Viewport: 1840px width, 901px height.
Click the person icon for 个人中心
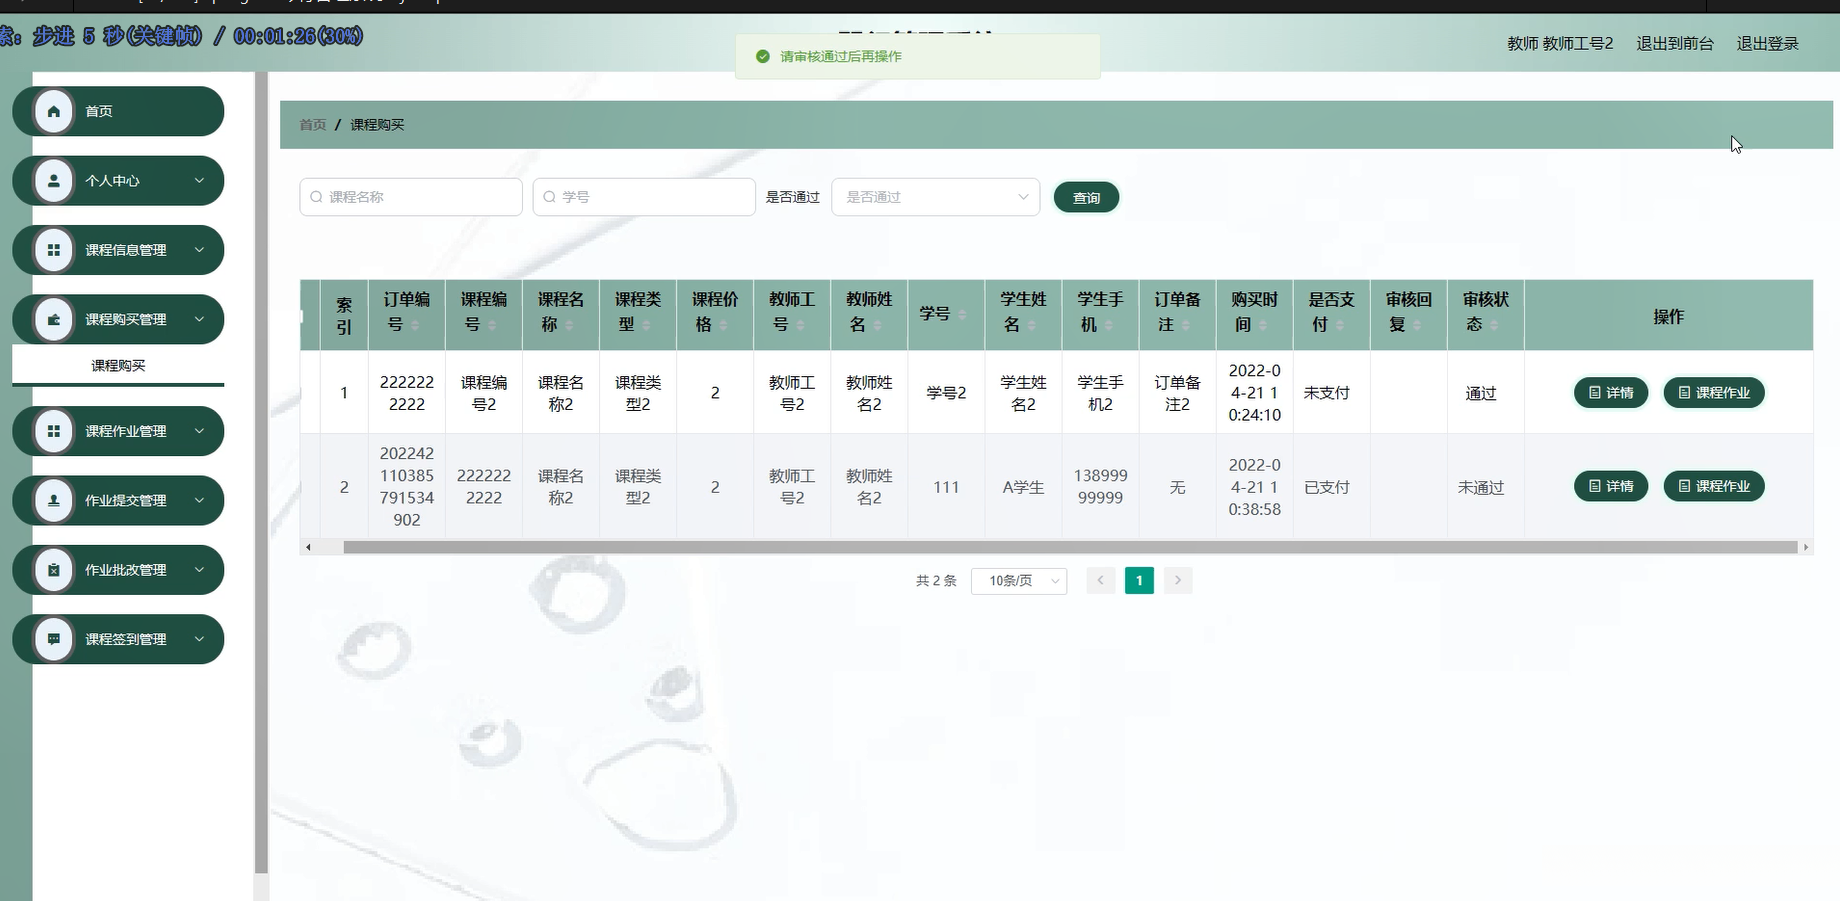pos(54,181)
